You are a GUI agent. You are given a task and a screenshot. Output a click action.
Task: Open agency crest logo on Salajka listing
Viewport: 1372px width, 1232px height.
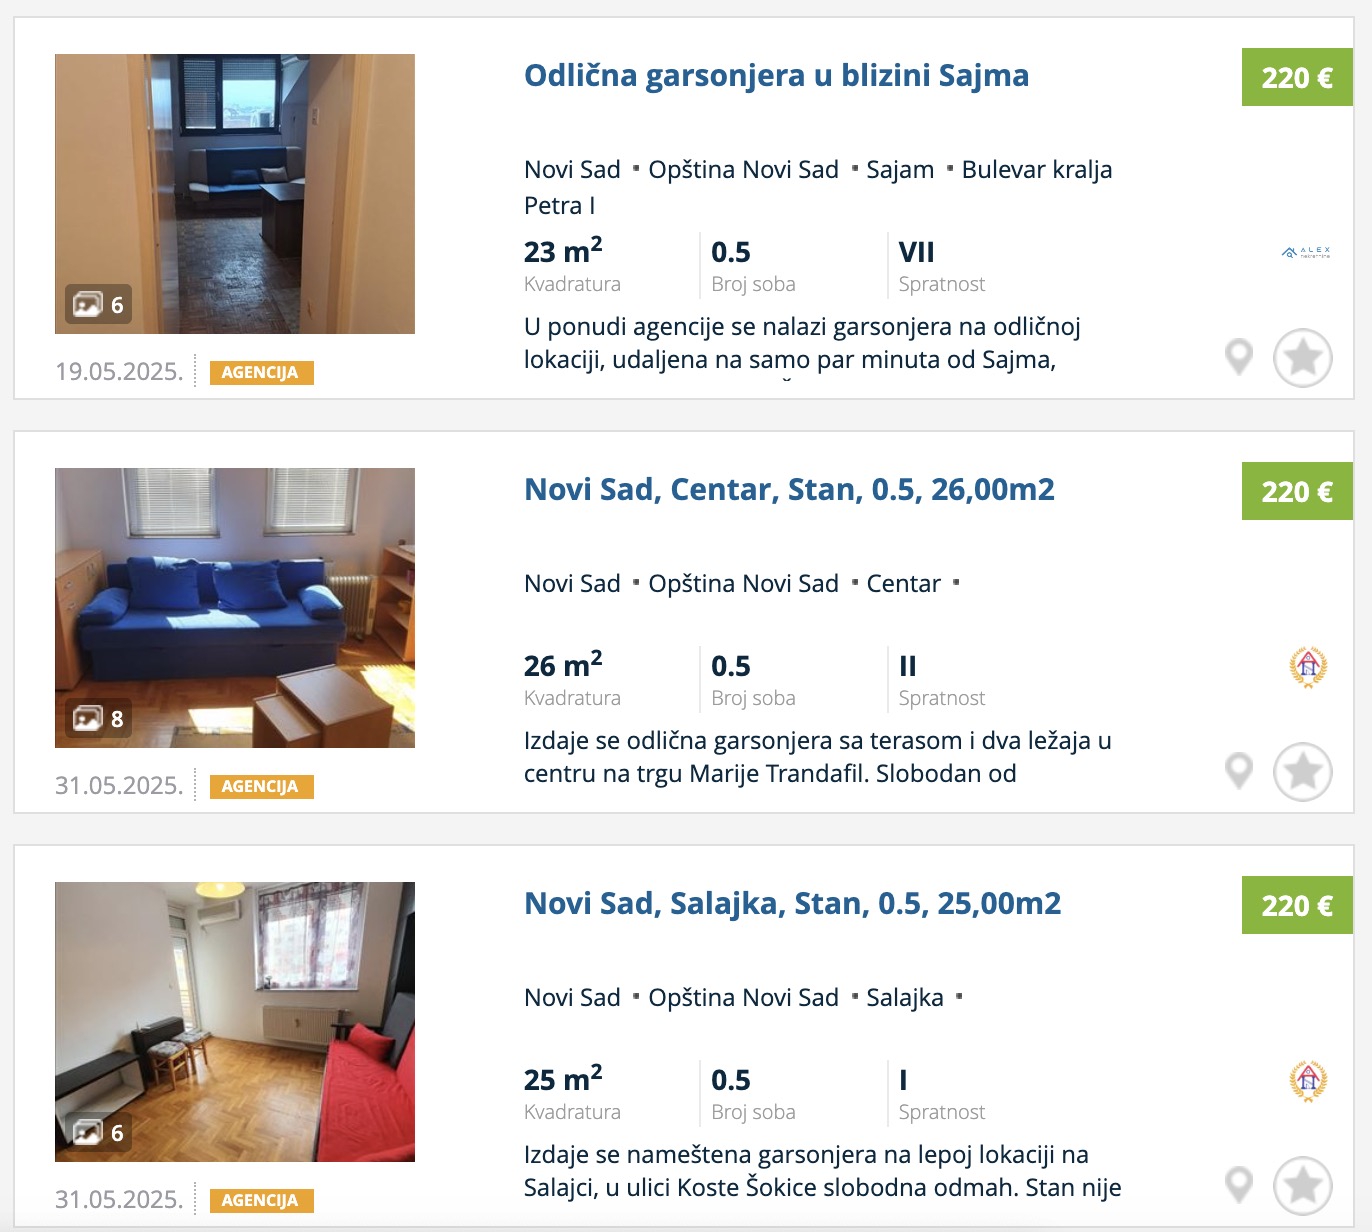coord(1308,1081)
